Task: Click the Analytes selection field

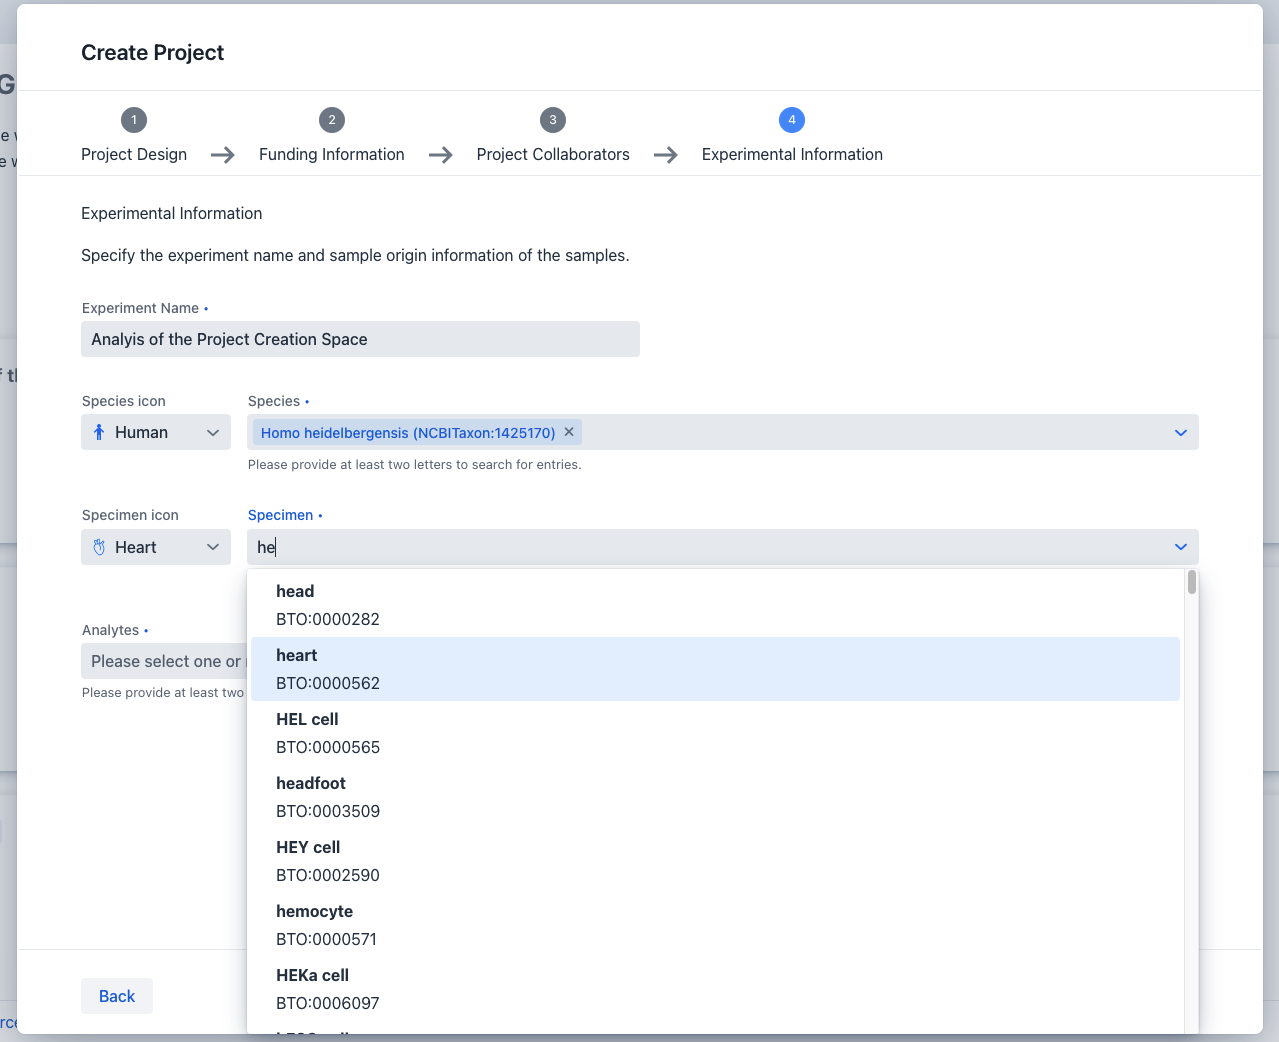Action: (164, 661)
